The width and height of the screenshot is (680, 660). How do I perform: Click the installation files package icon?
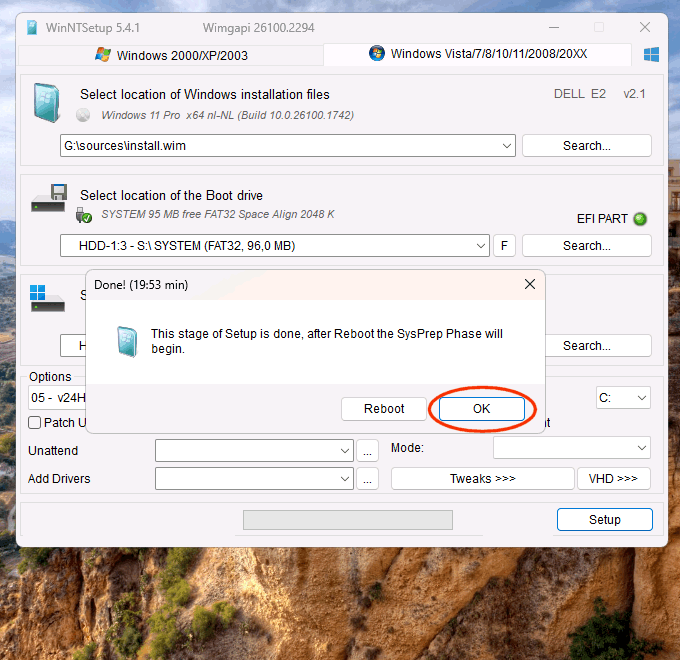pyautogui.click(x=46, y=102)
